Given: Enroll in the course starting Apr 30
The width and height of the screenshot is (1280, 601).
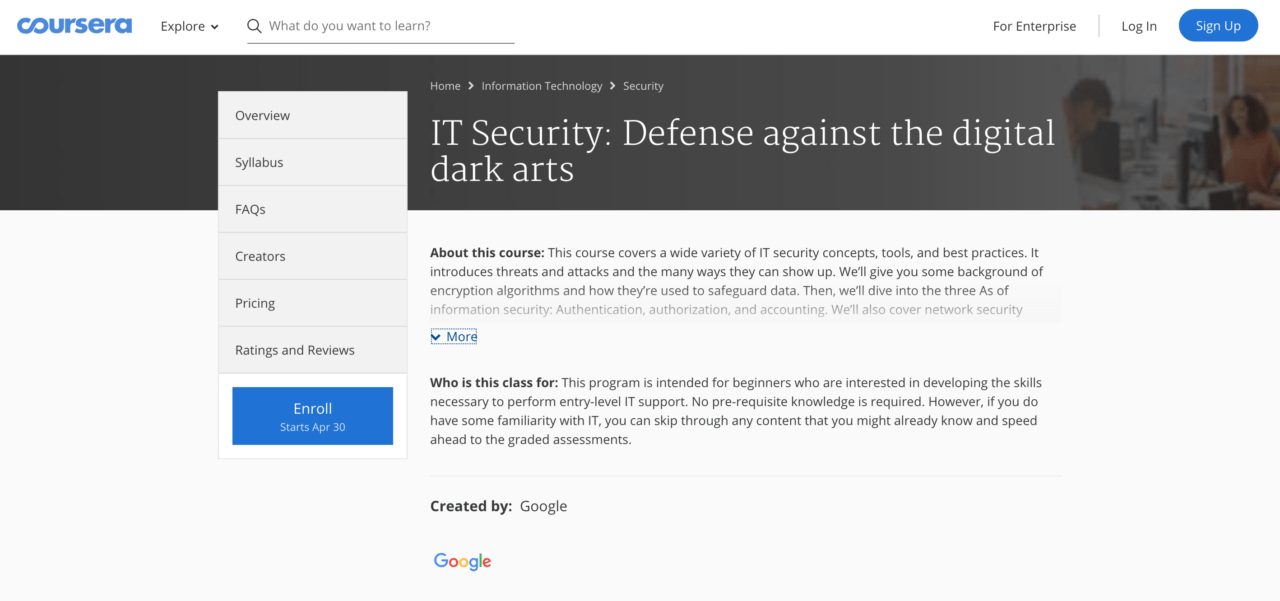Looking at the screenshot, I should pos(313,416).
